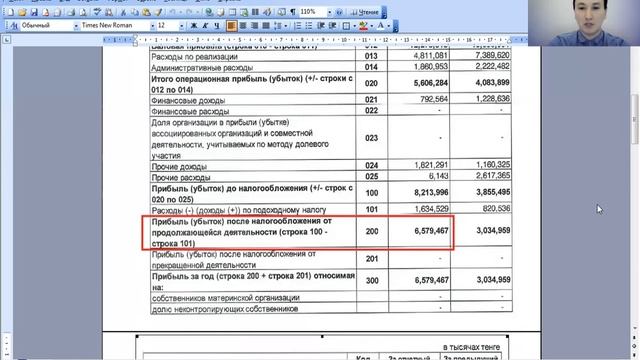Open the Styles and Formatting pane icon
The width and height of the screenshot is (640, 360).
tap(14, 25)
